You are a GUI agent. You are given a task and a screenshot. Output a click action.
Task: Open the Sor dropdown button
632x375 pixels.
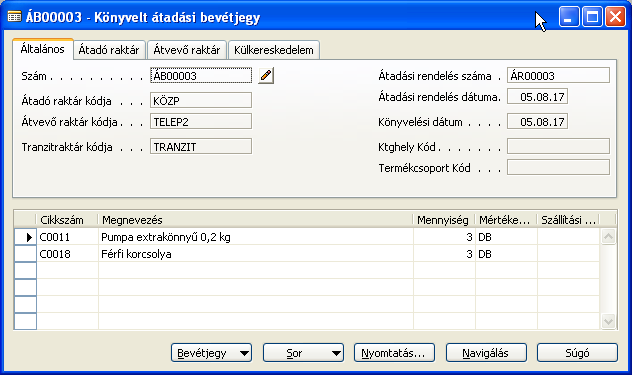(x=303, y=353)
